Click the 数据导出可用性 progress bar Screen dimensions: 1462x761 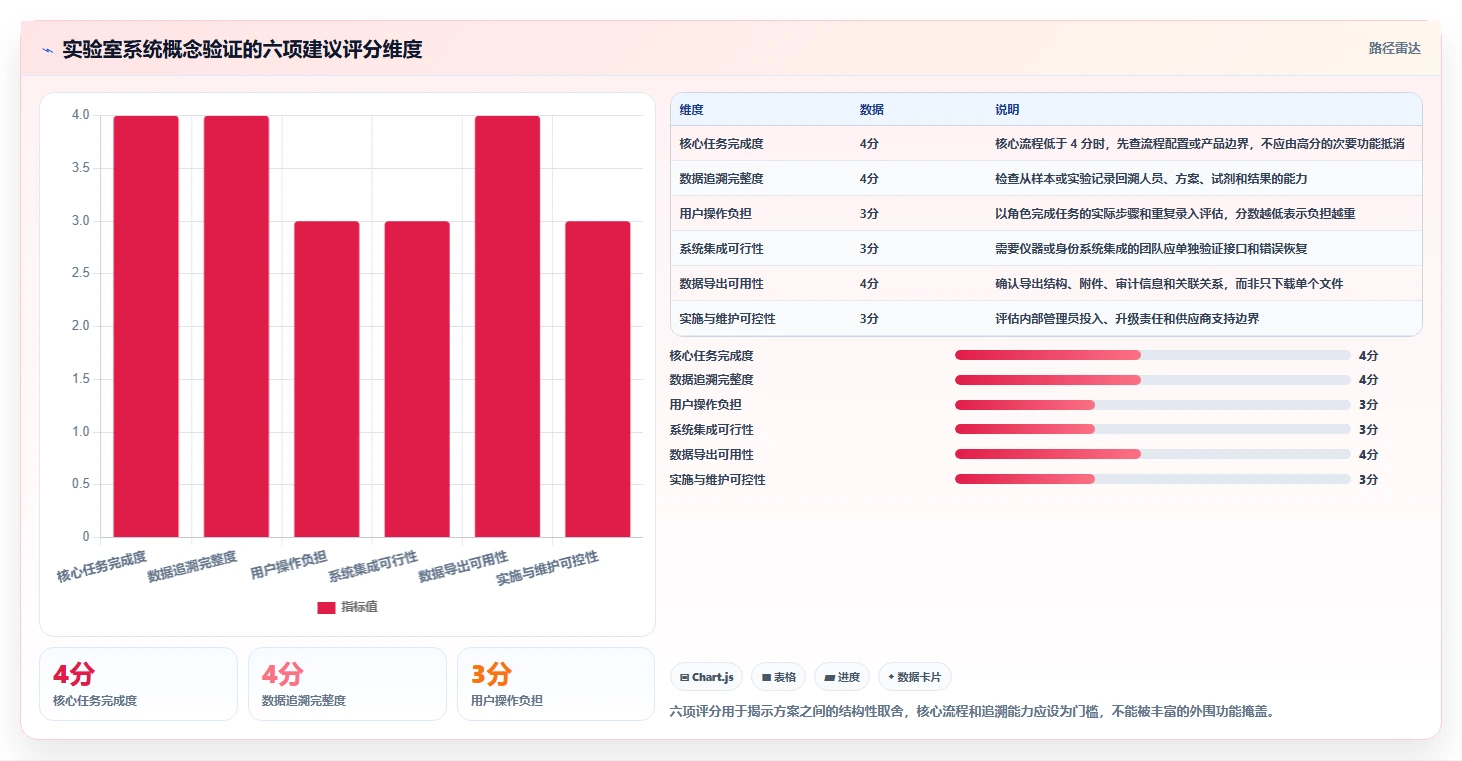pos(1153,454)
